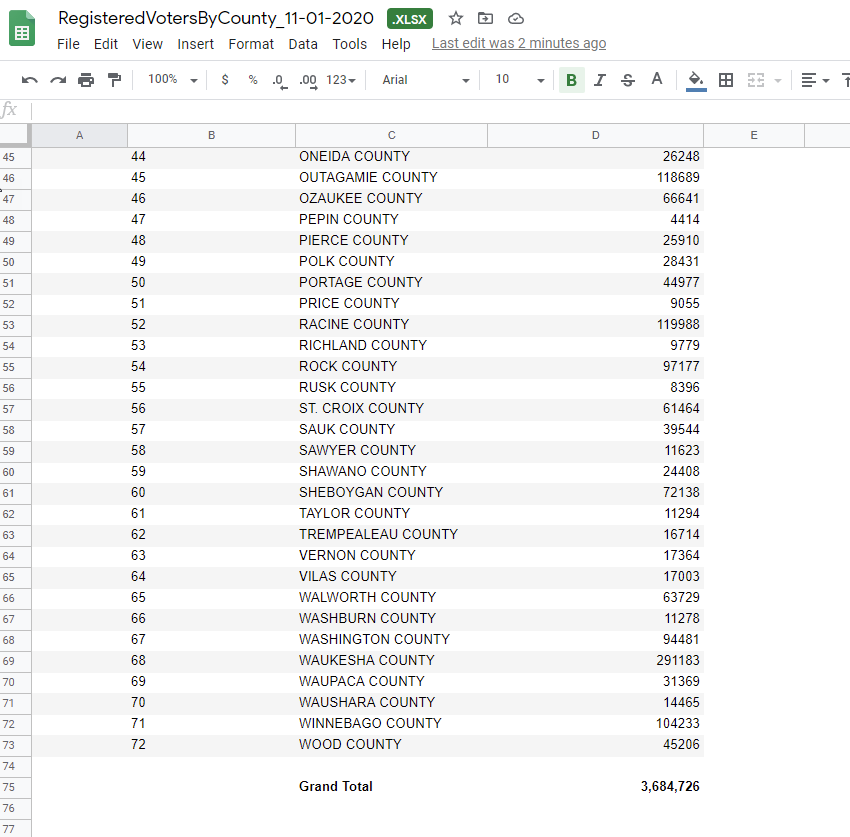This screenshot has height=837, width=850.
Task: Open the File menu
Action: [68, 44]
